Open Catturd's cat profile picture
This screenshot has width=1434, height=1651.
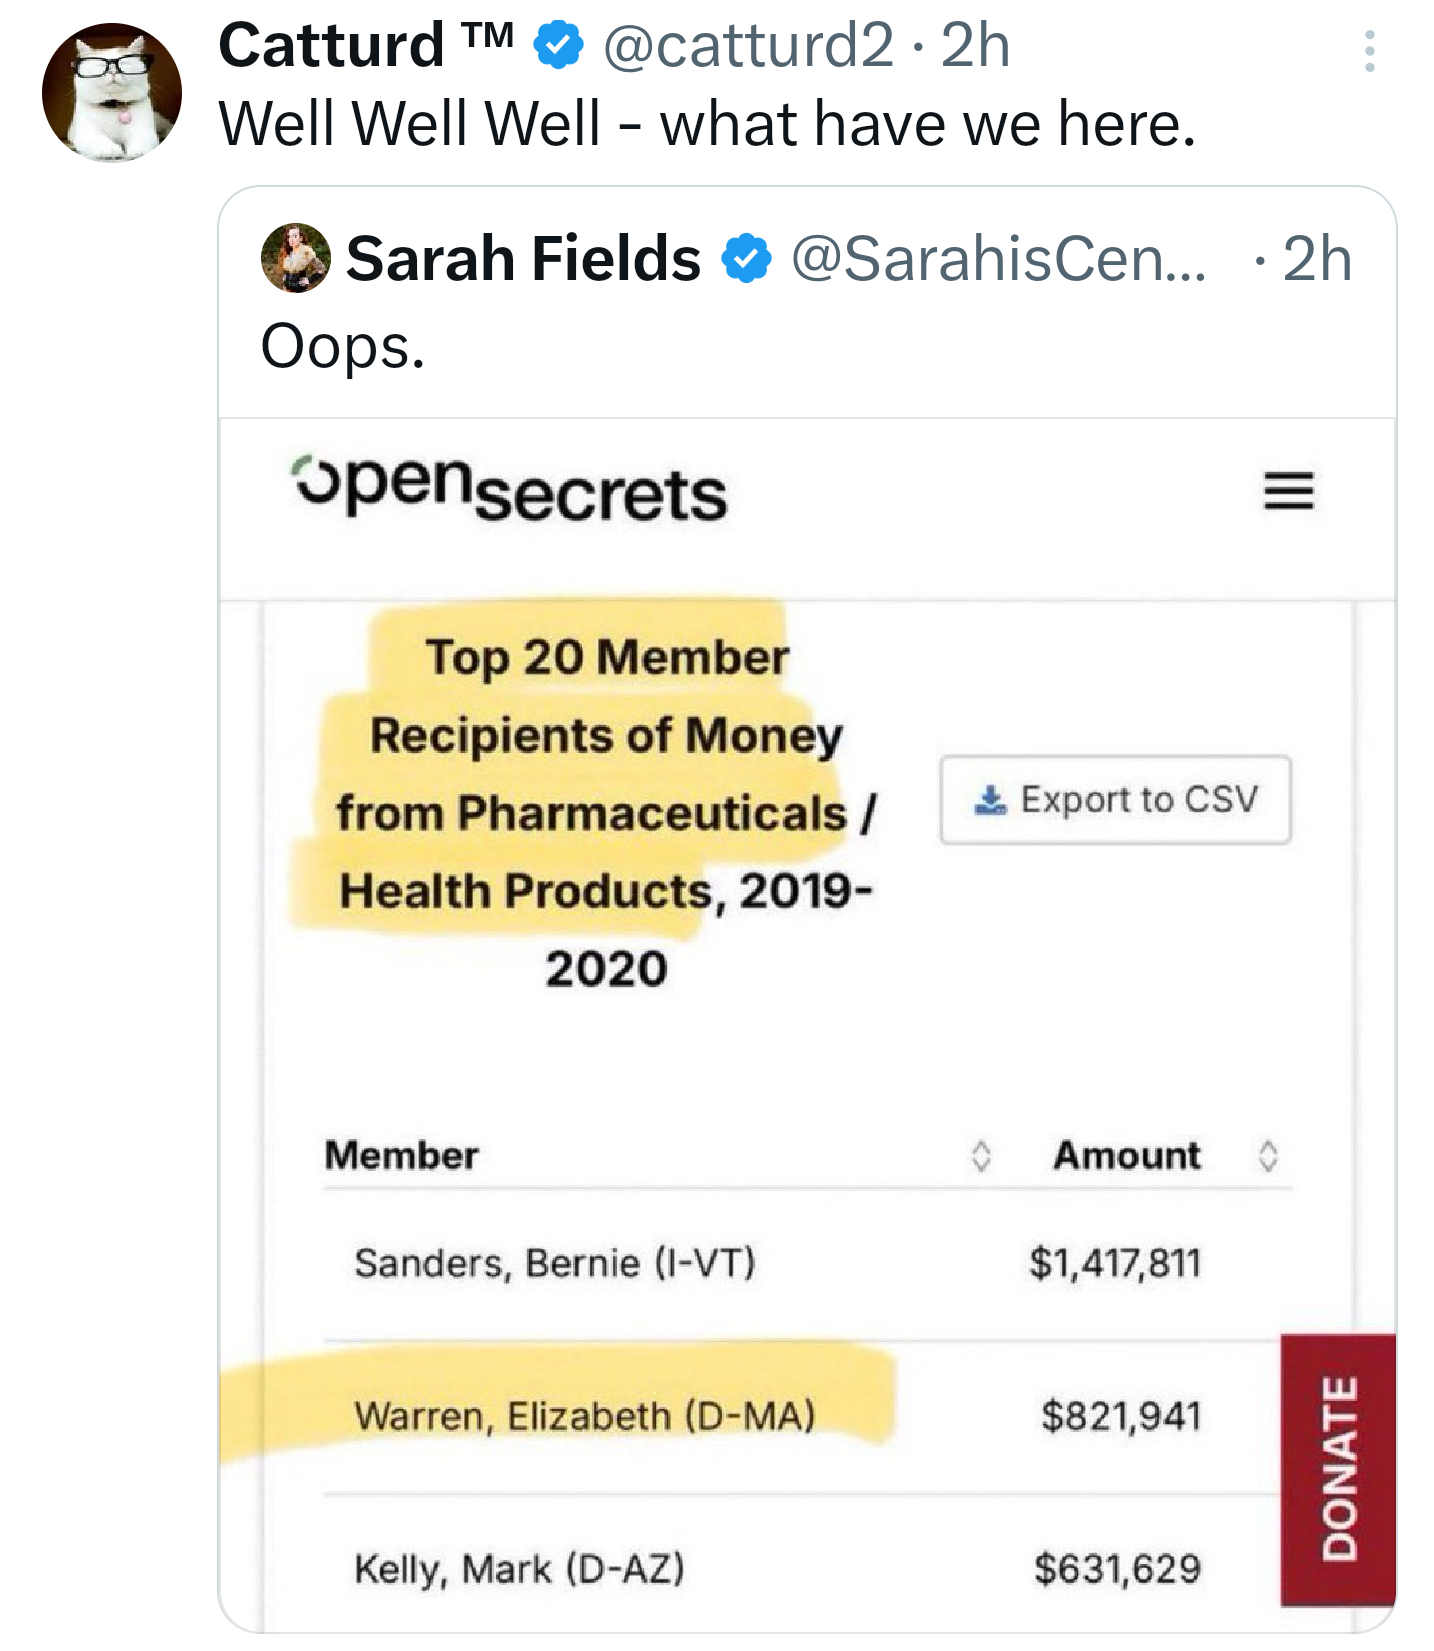click(x=112, y=92)
